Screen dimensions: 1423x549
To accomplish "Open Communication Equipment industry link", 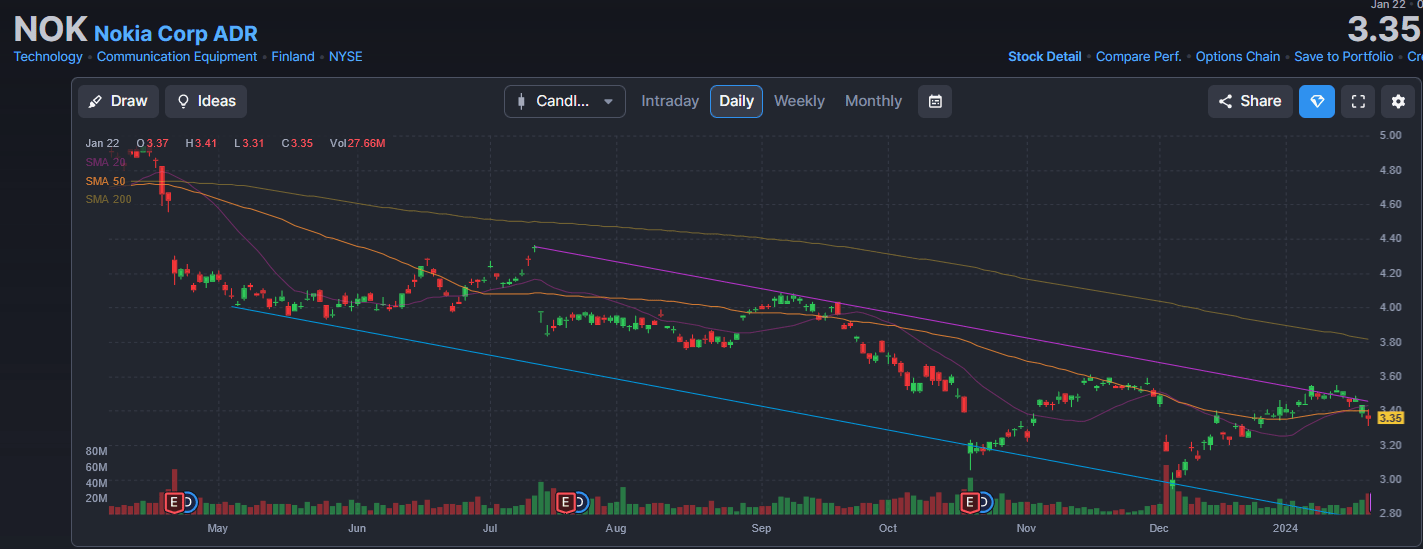I will coord(177,57).
